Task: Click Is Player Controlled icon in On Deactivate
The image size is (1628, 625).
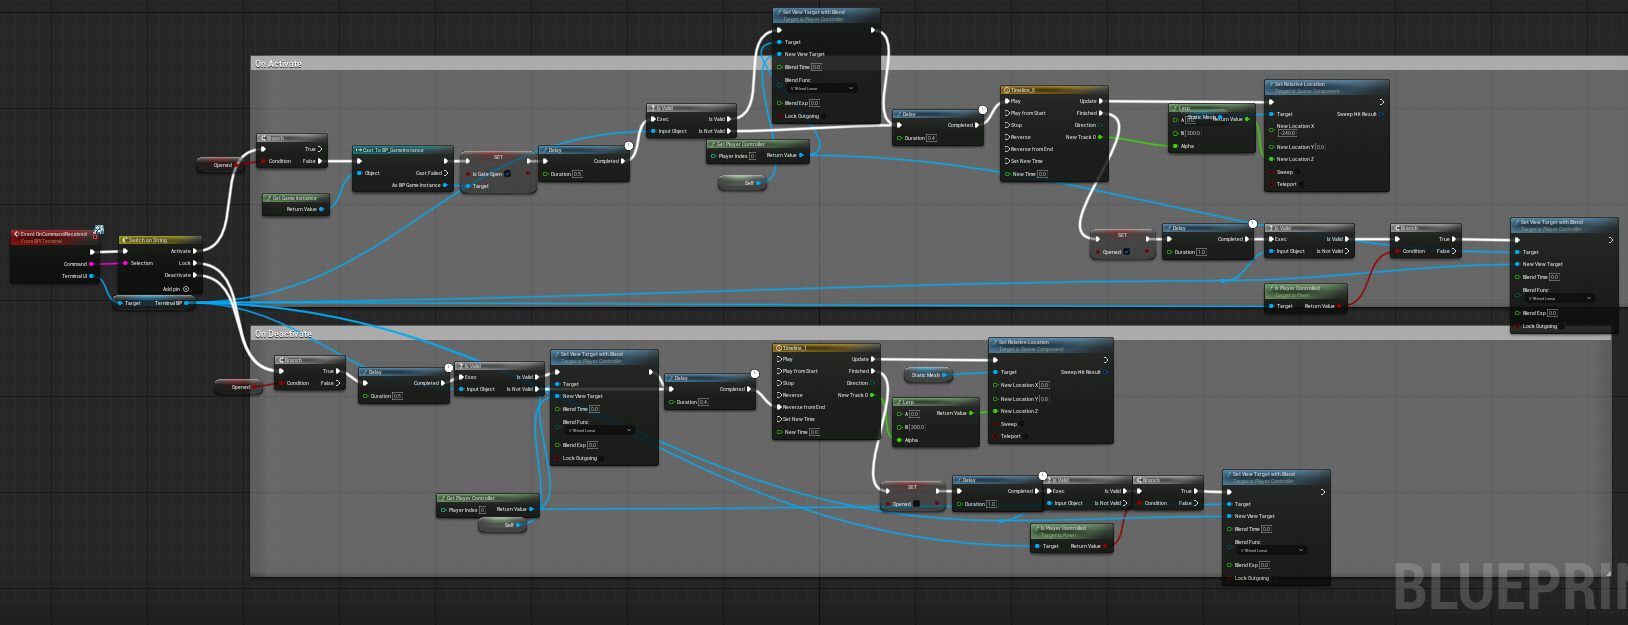Action: click(1036, 528)
